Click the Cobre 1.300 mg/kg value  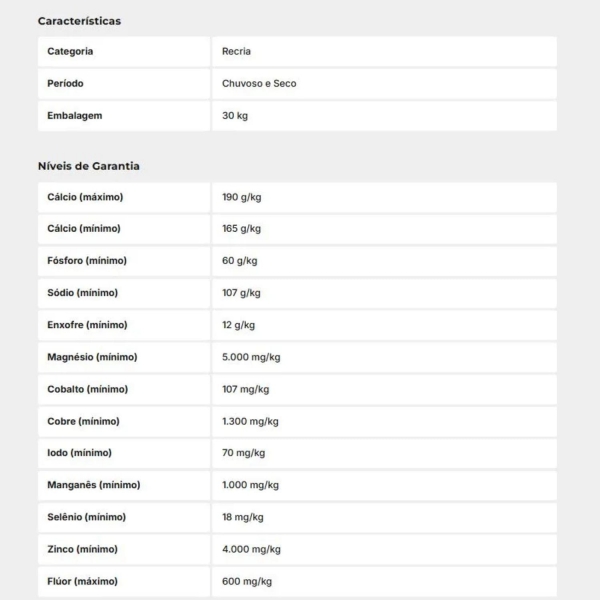[250, 421]
